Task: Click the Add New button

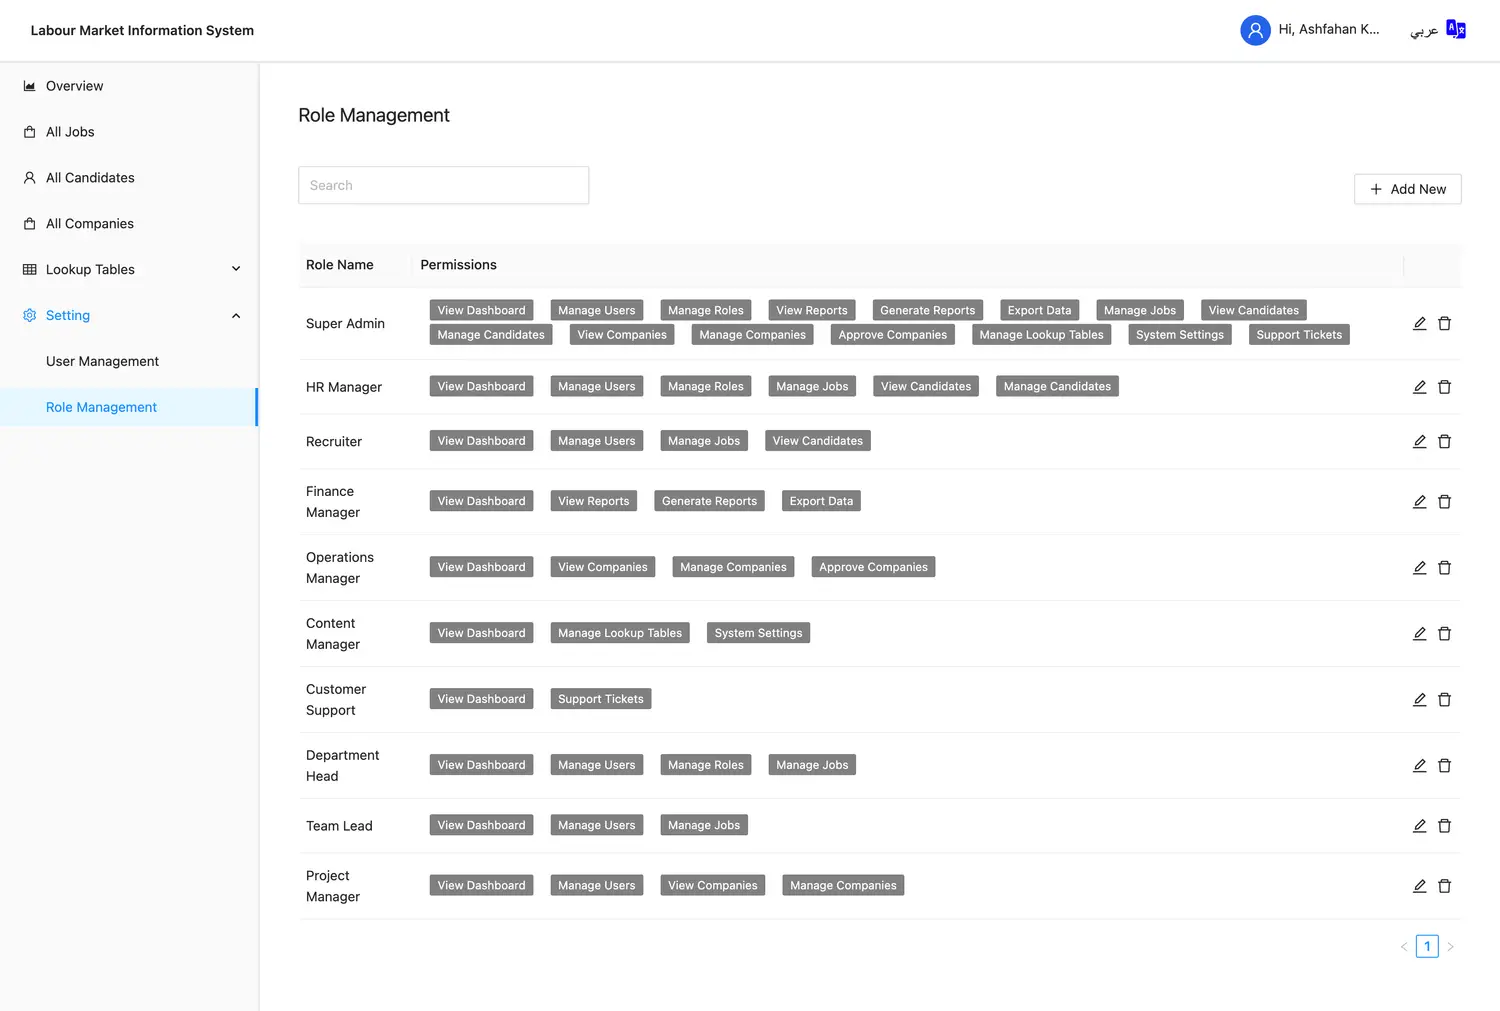Action: (1407, 189)
